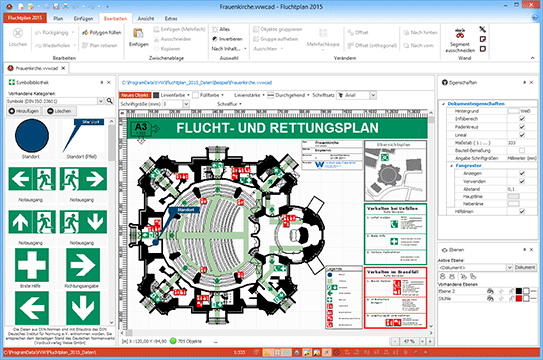
Task: Click the zoom minus button
Action: [395, 341]
